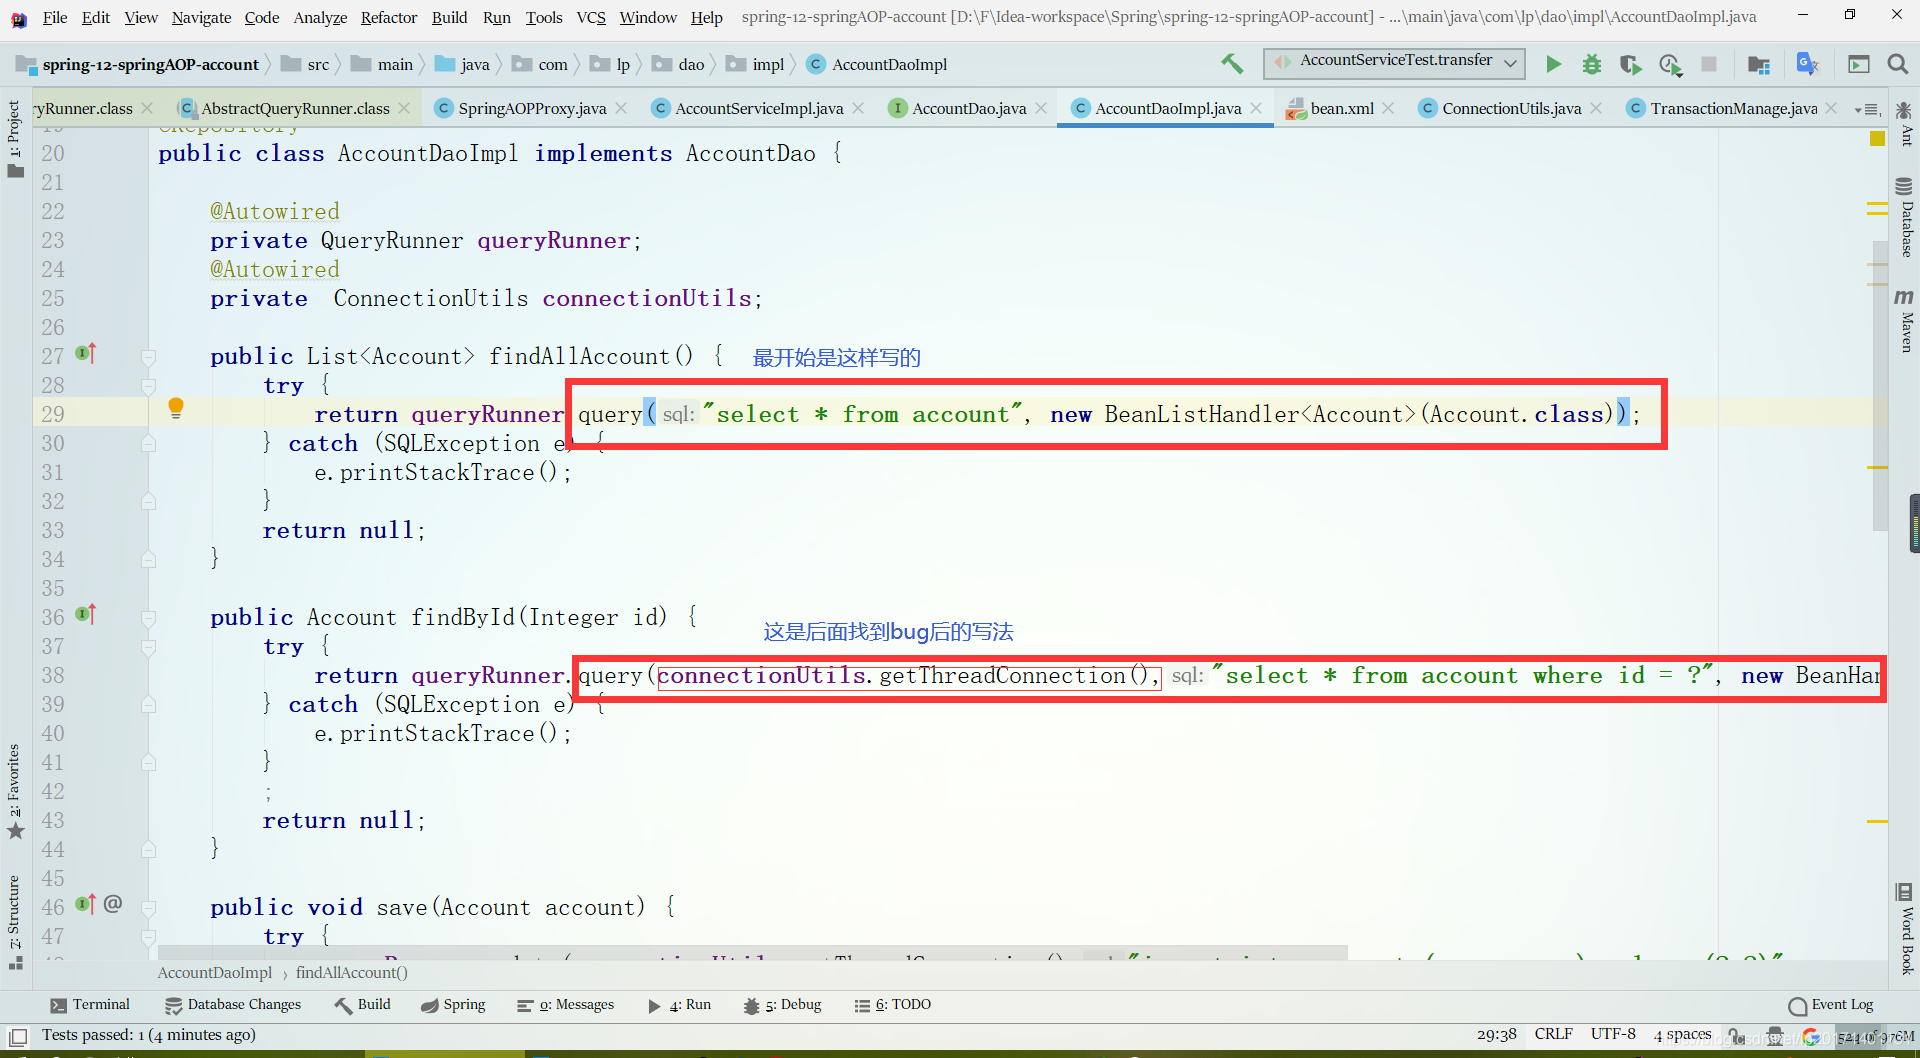Run with coverage icon
1920x1058 pixels.
click(1631, 64)
